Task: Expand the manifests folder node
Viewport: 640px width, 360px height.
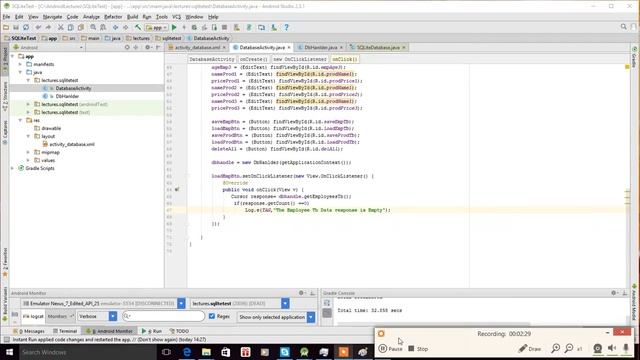Action: (x=20, y=64)
